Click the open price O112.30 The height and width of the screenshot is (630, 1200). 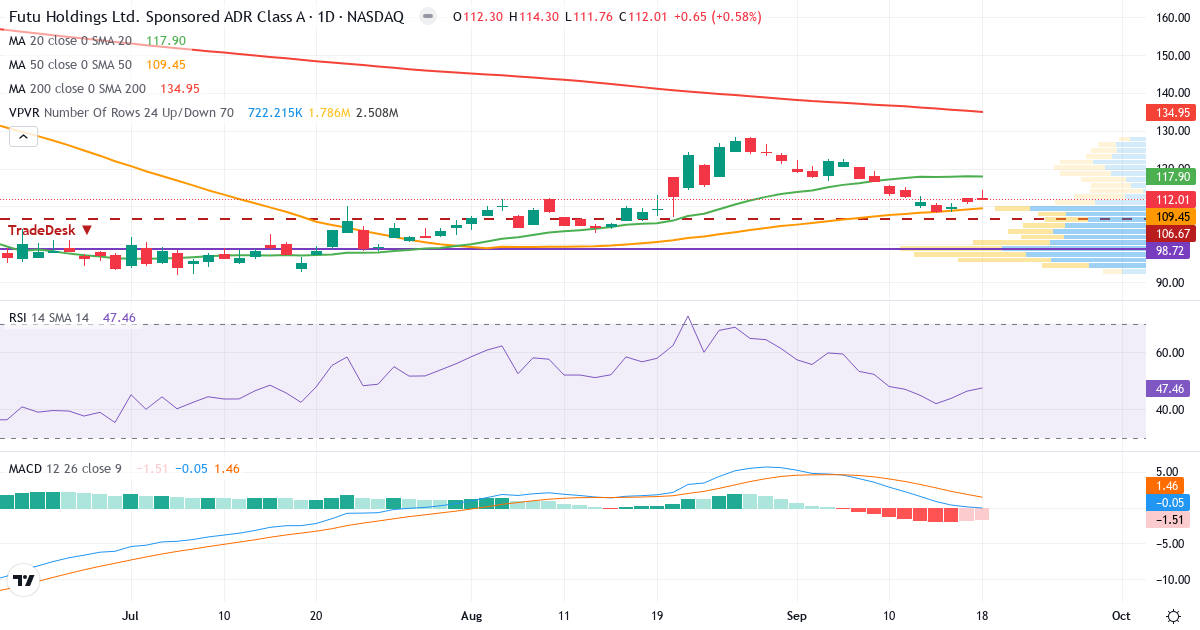click(x=478, y=17)
